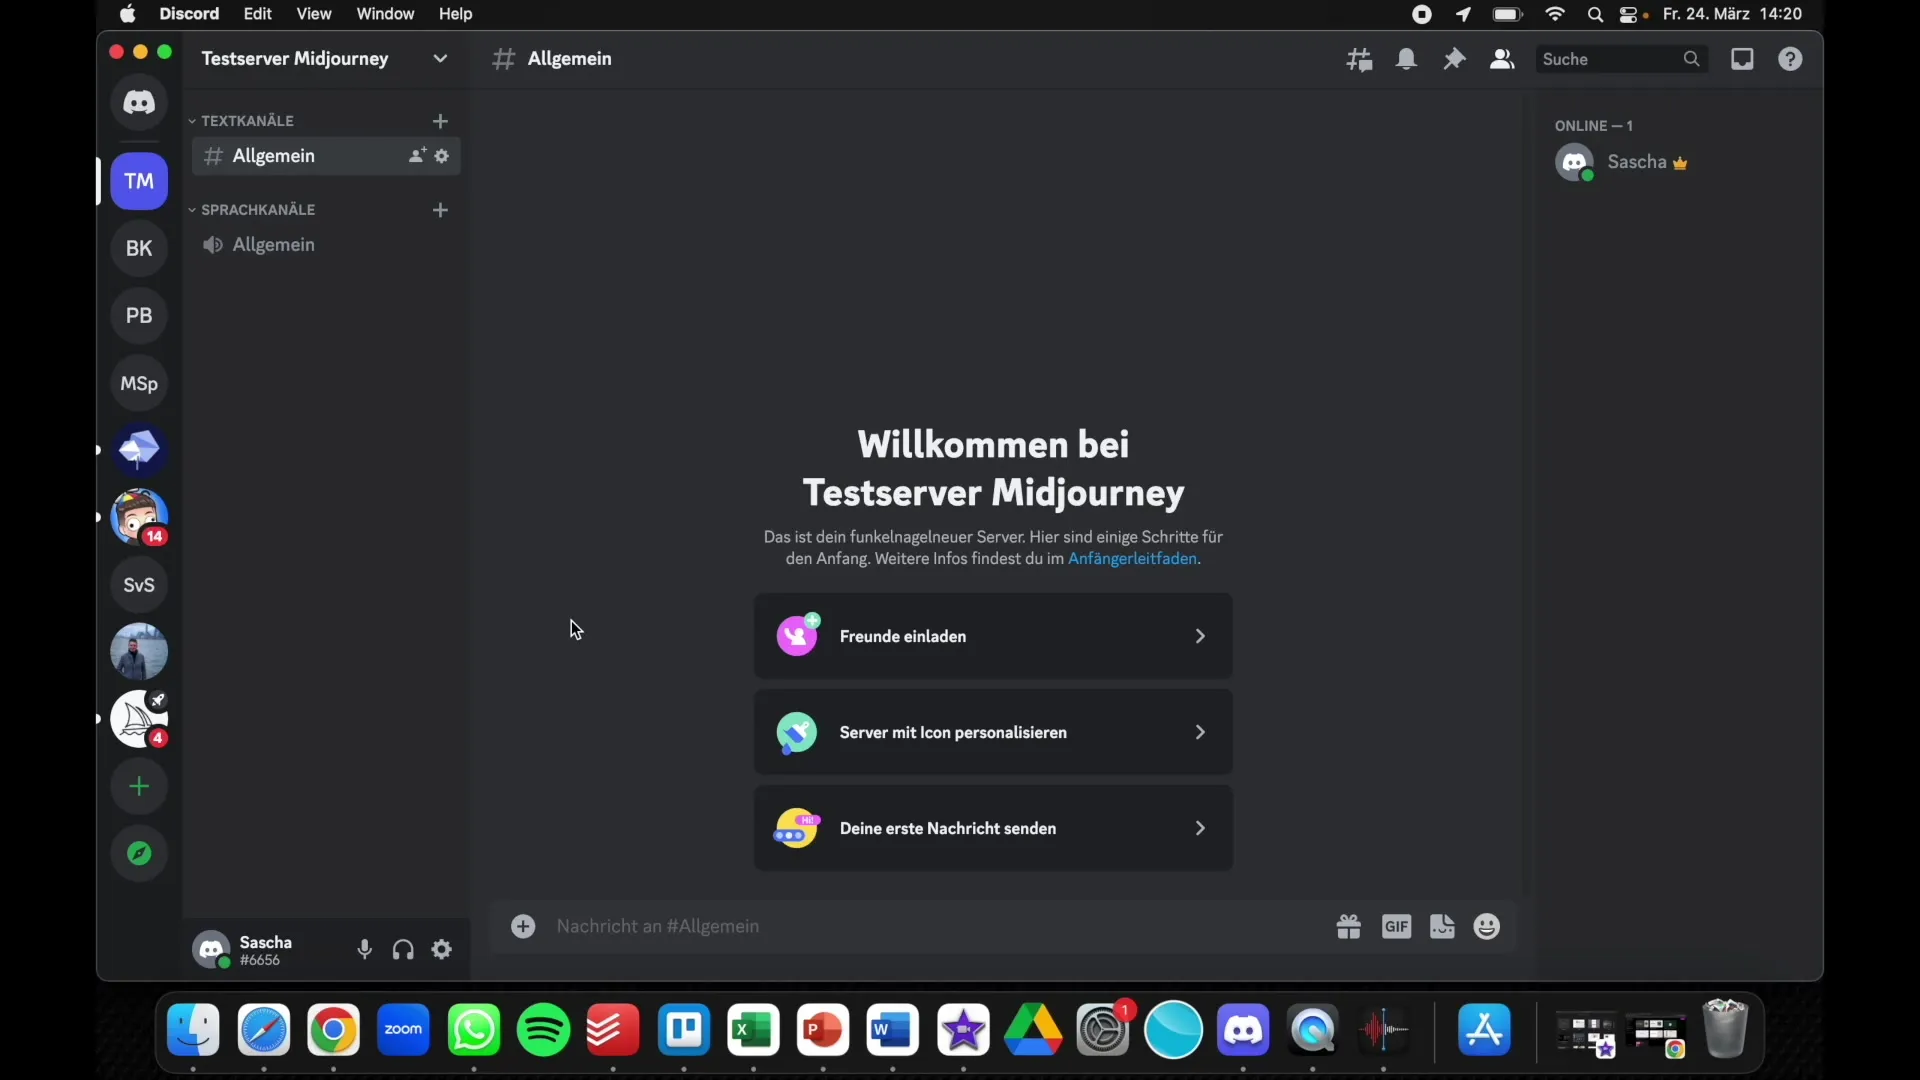
Task: Click the green plus add server button
Action: coord(139,787)
